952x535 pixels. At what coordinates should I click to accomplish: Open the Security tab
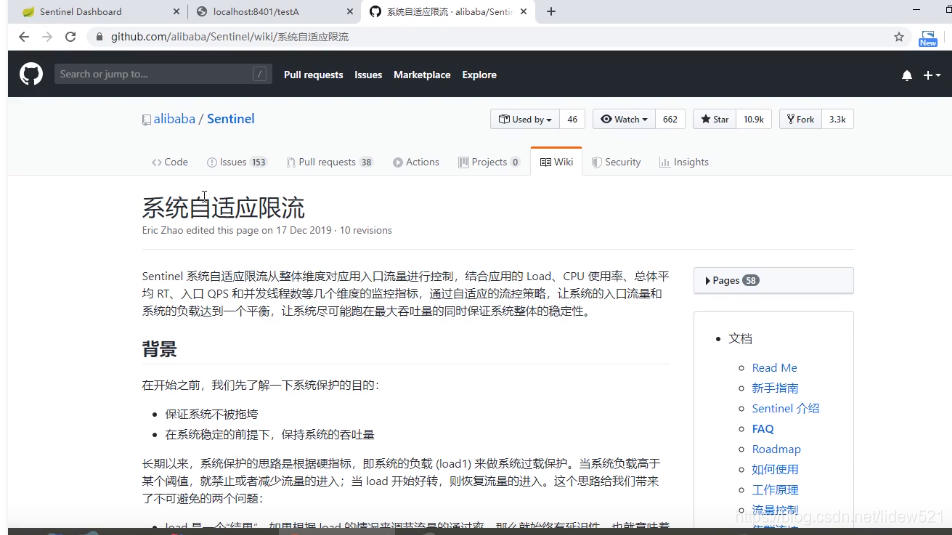(x=616, y=162)
